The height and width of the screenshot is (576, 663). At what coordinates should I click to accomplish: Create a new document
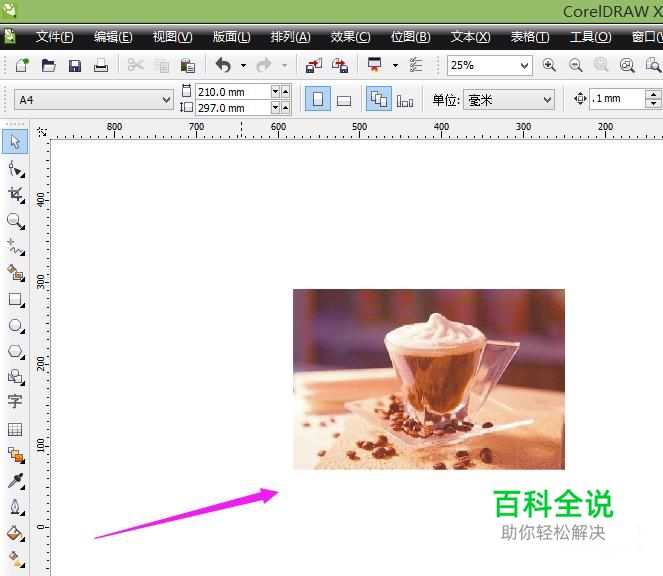tap(22, 66)
